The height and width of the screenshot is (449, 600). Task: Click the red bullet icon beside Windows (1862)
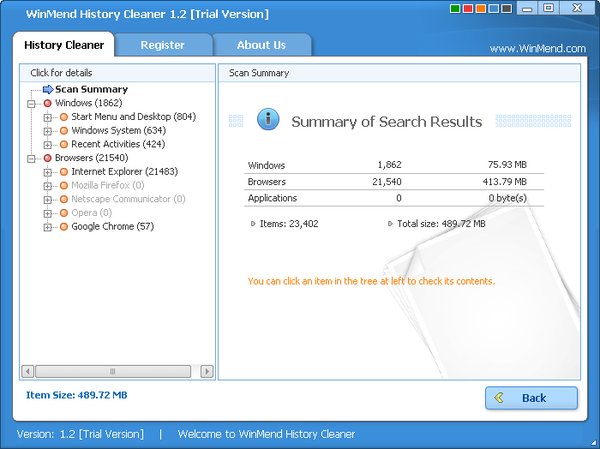click(x=47, y=103)
